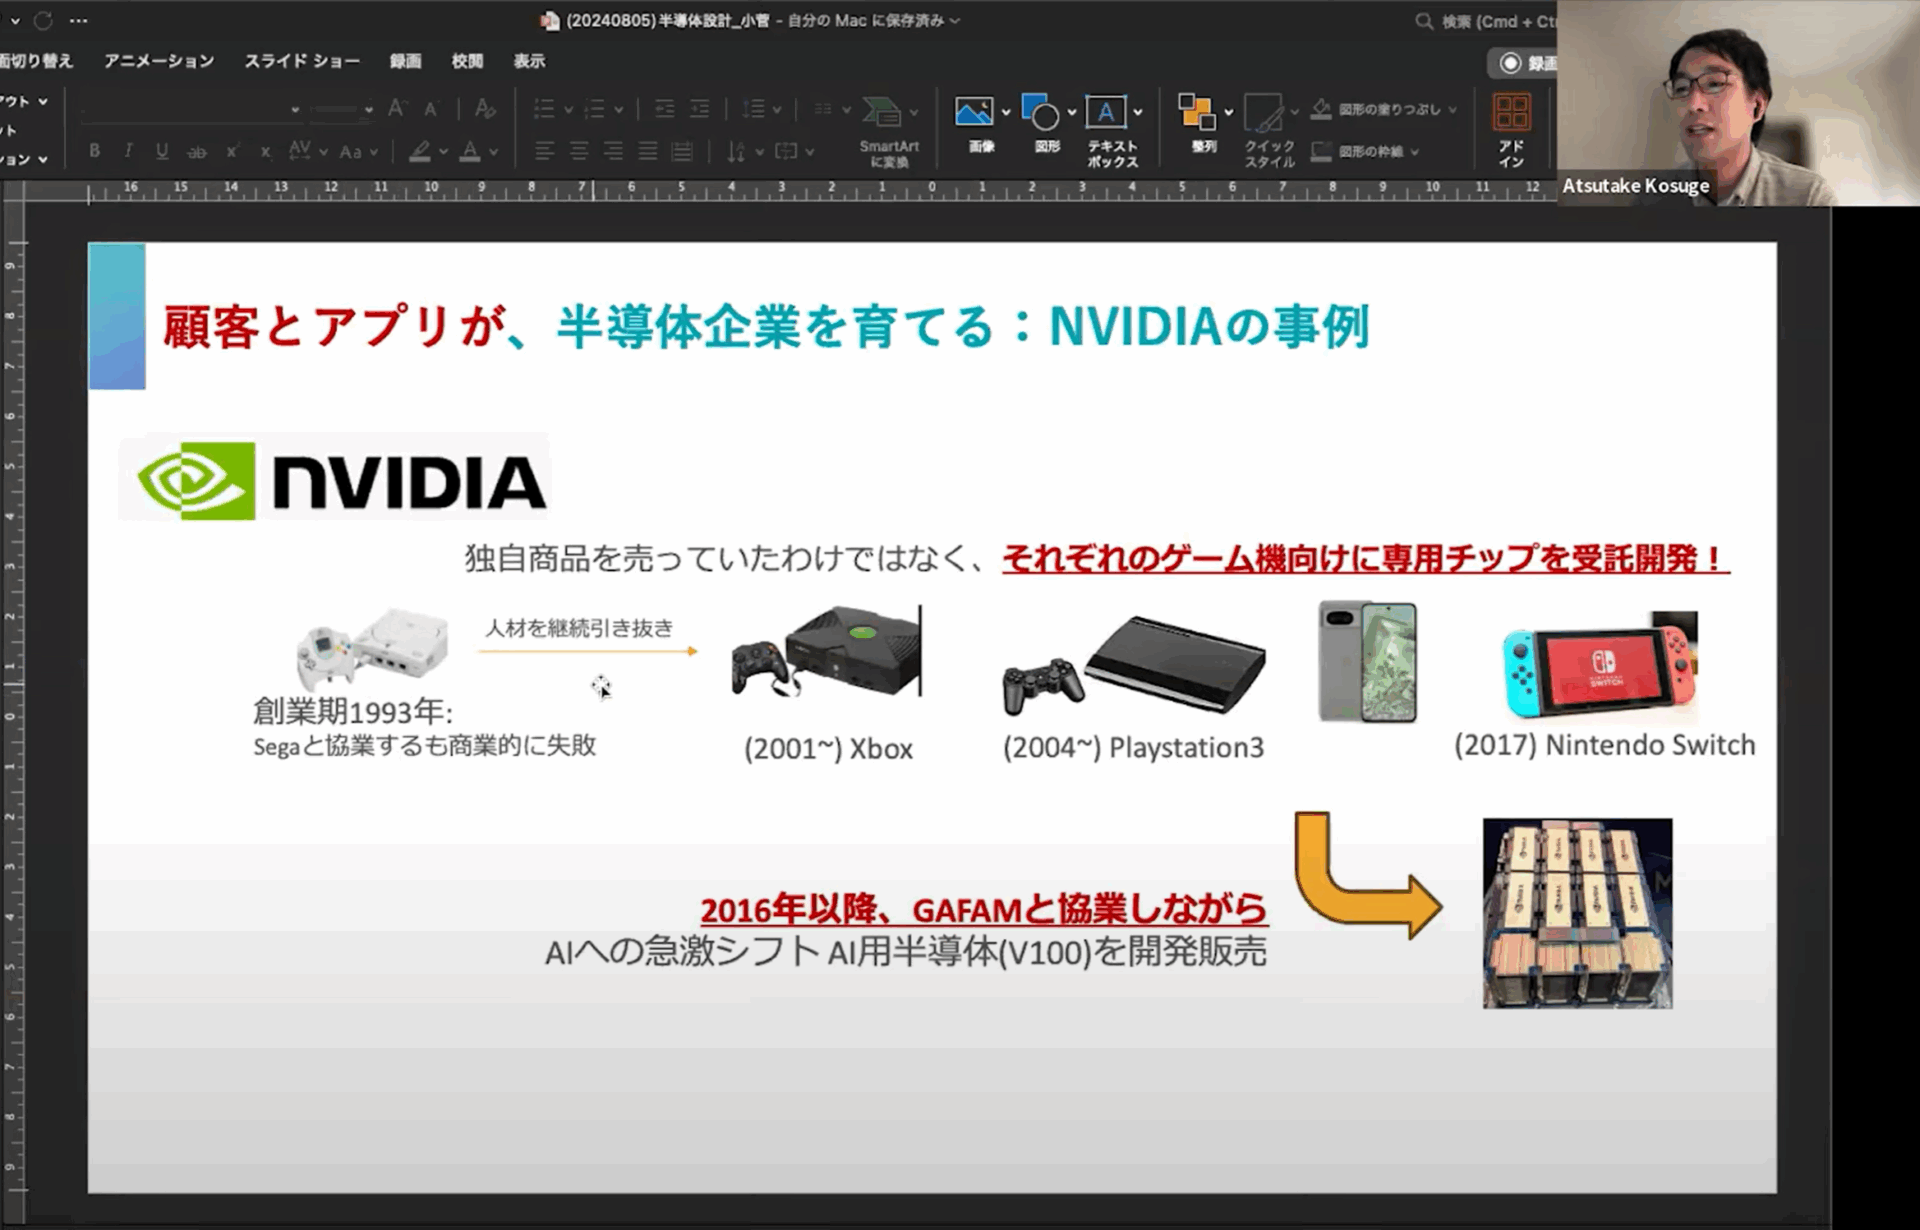Expand font name dropdown
The width and height of the screenshot is (1920, 1230).
[x=294, y=109]
